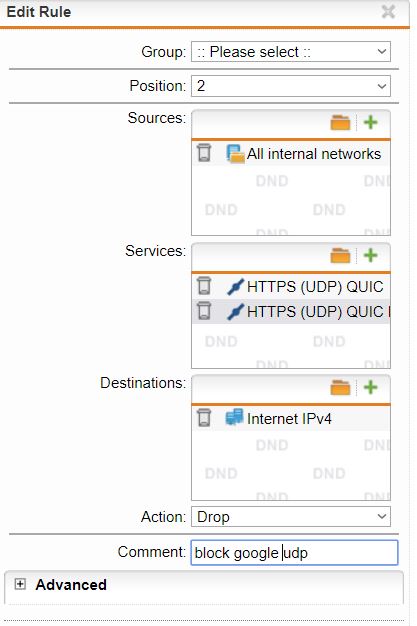417x626 pixels.
Task: Open the Group dropdown
Action: (x=291, y=52)
